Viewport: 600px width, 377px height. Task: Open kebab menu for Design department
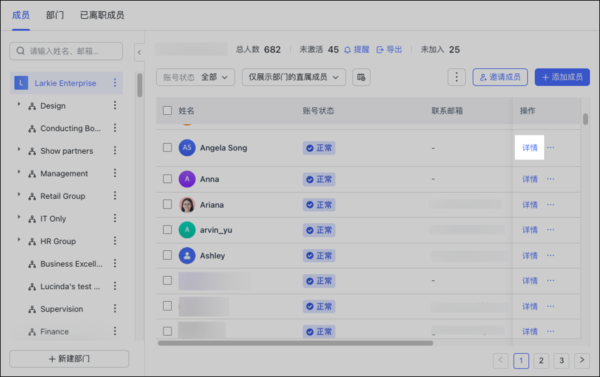point(115,105)
